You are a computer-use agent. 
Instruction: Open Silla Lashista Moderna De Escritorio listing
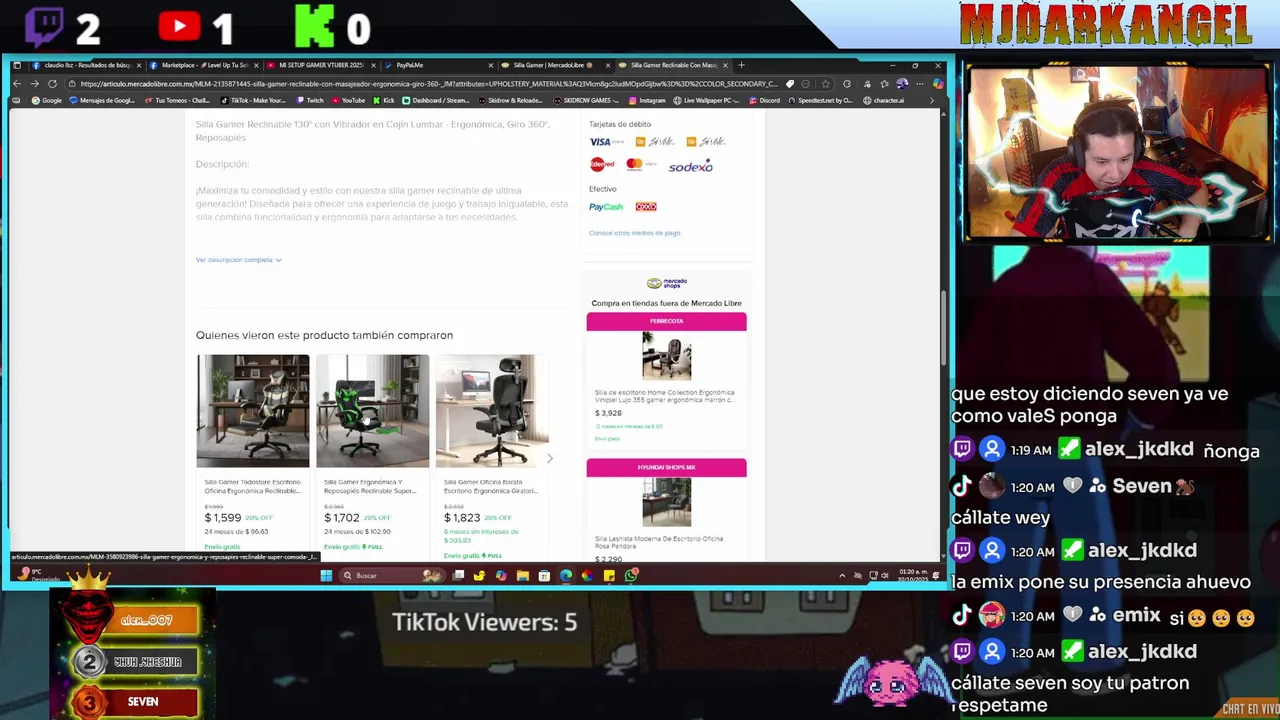tap(659, 542)
